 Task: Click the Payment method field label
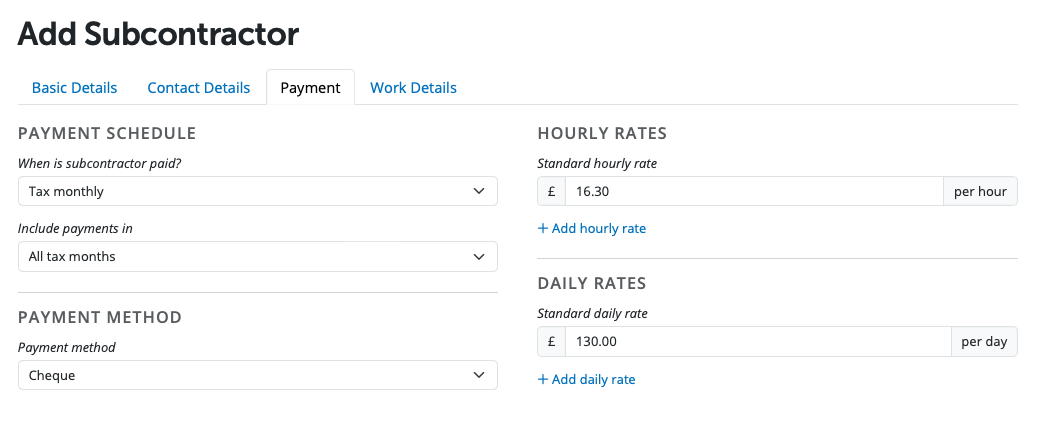click(x=67, y=347)
